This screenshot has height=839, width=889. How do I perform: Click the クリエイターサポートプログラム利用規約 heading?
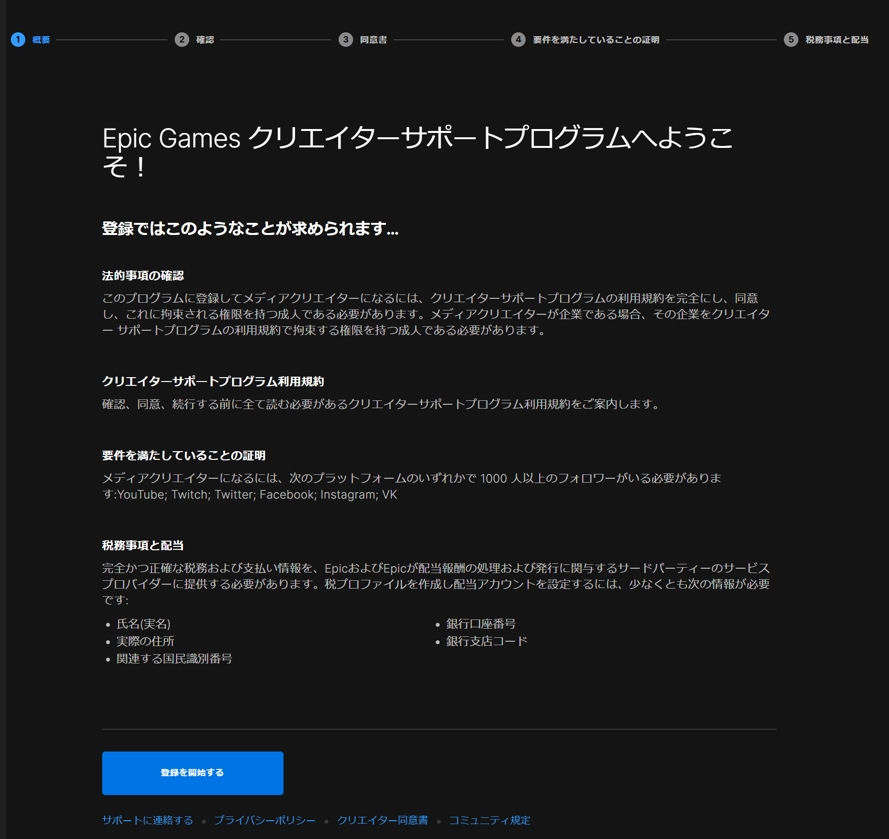[x=213, y=382]
